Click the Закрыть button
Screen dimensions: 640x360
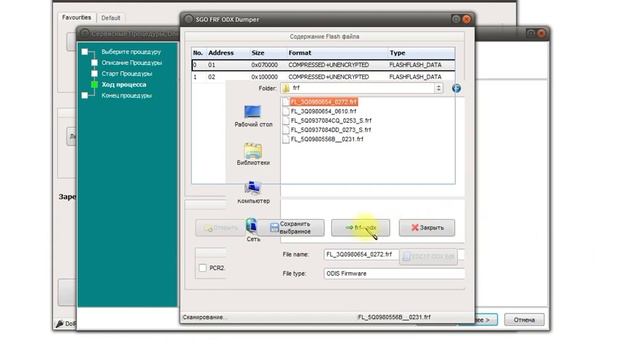427,228
